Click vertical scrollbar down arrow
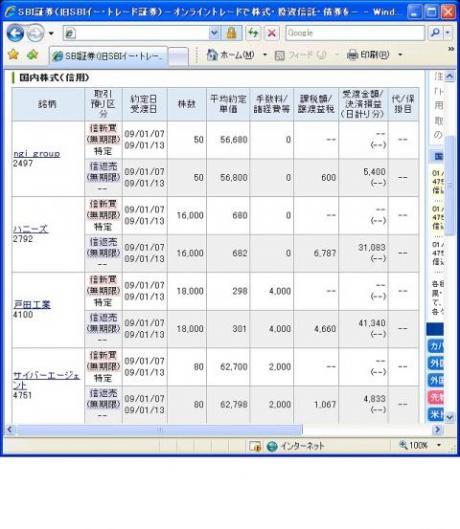Image resolution: width=460 pixels, height=529 pixels. coord(449,417)
